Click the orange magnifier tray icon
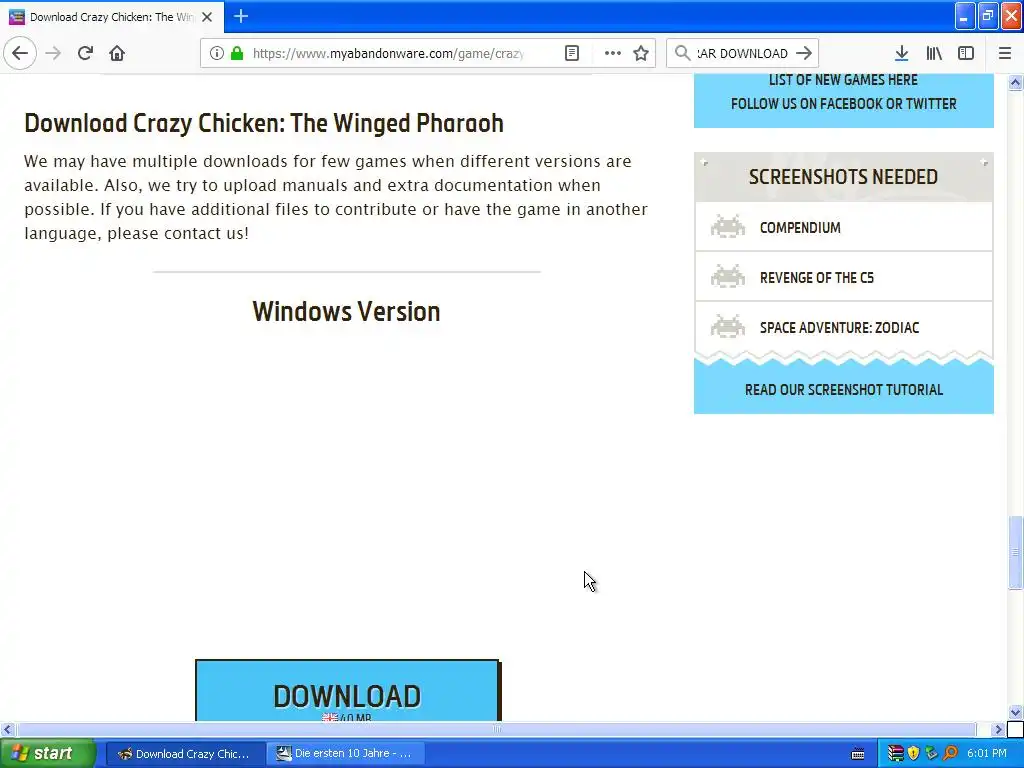 click(x=950, y=754)
